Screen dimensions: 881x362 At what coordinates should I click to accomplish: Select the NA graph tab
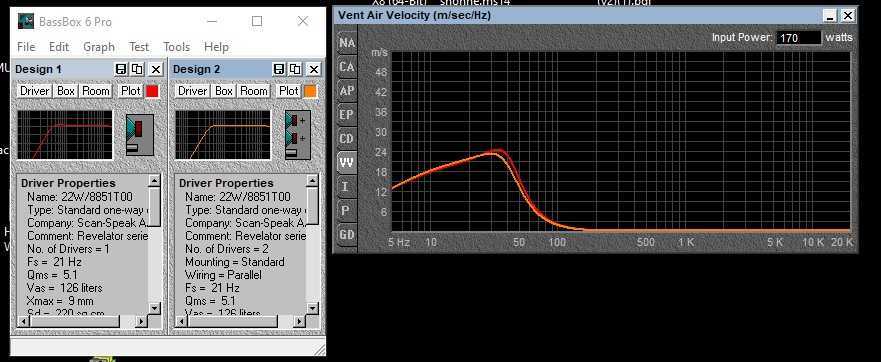tap(347, 43)
